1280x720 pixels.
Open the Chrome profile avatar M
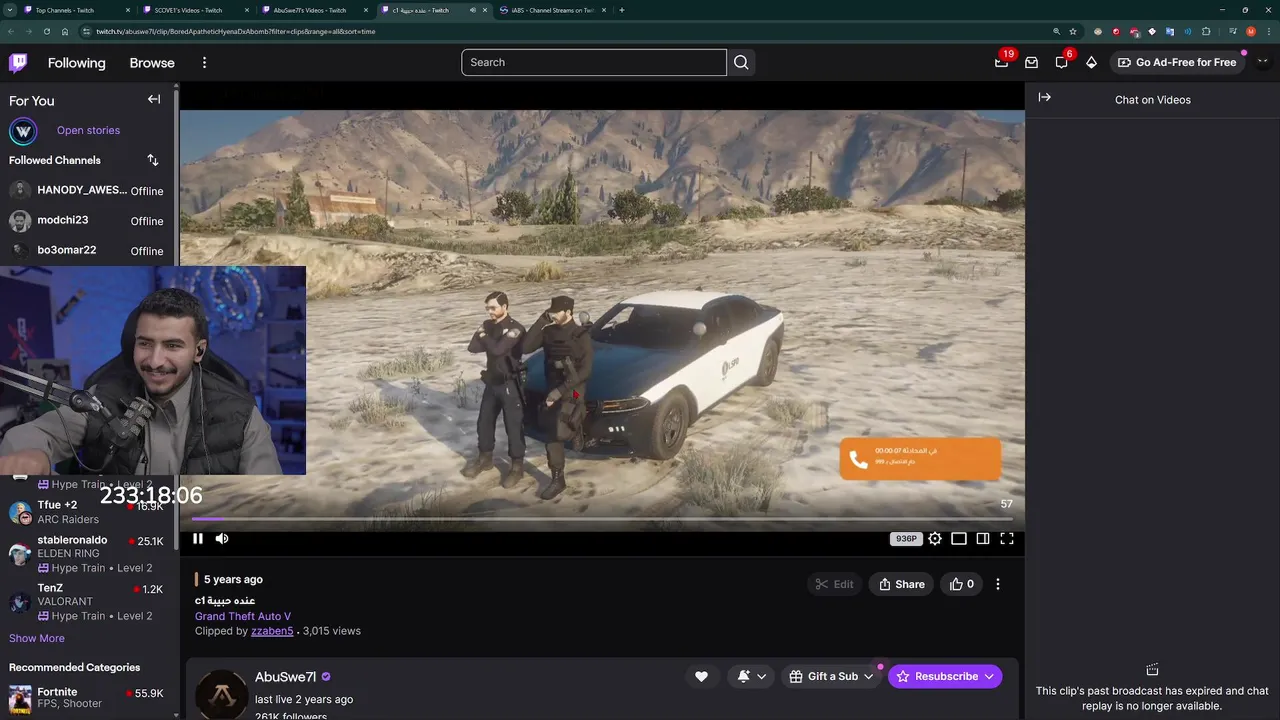point(1251,31)
